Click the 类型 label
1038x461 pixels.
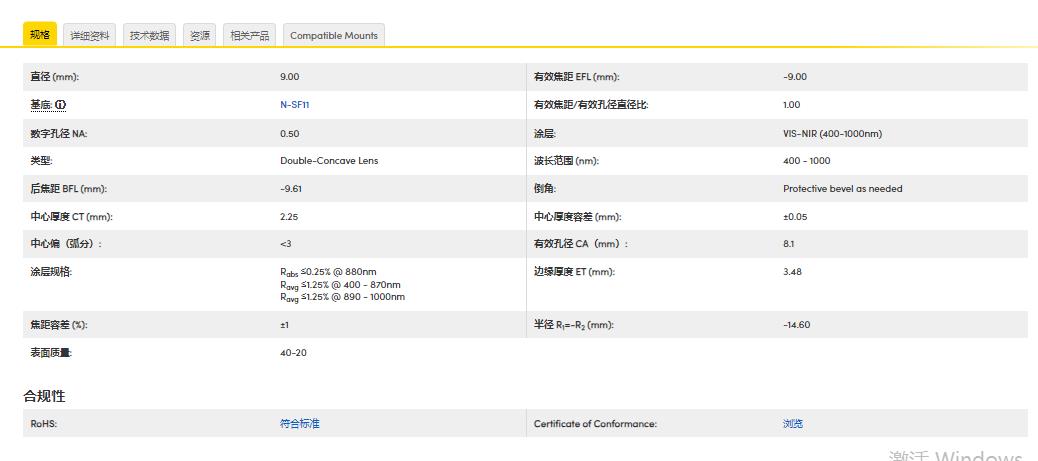[41, 160]
